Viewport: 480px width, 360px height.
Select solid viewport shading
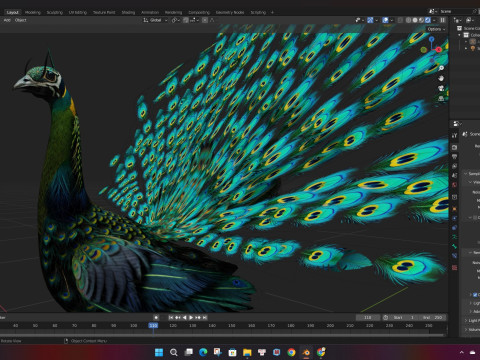[x=415, y=20]
